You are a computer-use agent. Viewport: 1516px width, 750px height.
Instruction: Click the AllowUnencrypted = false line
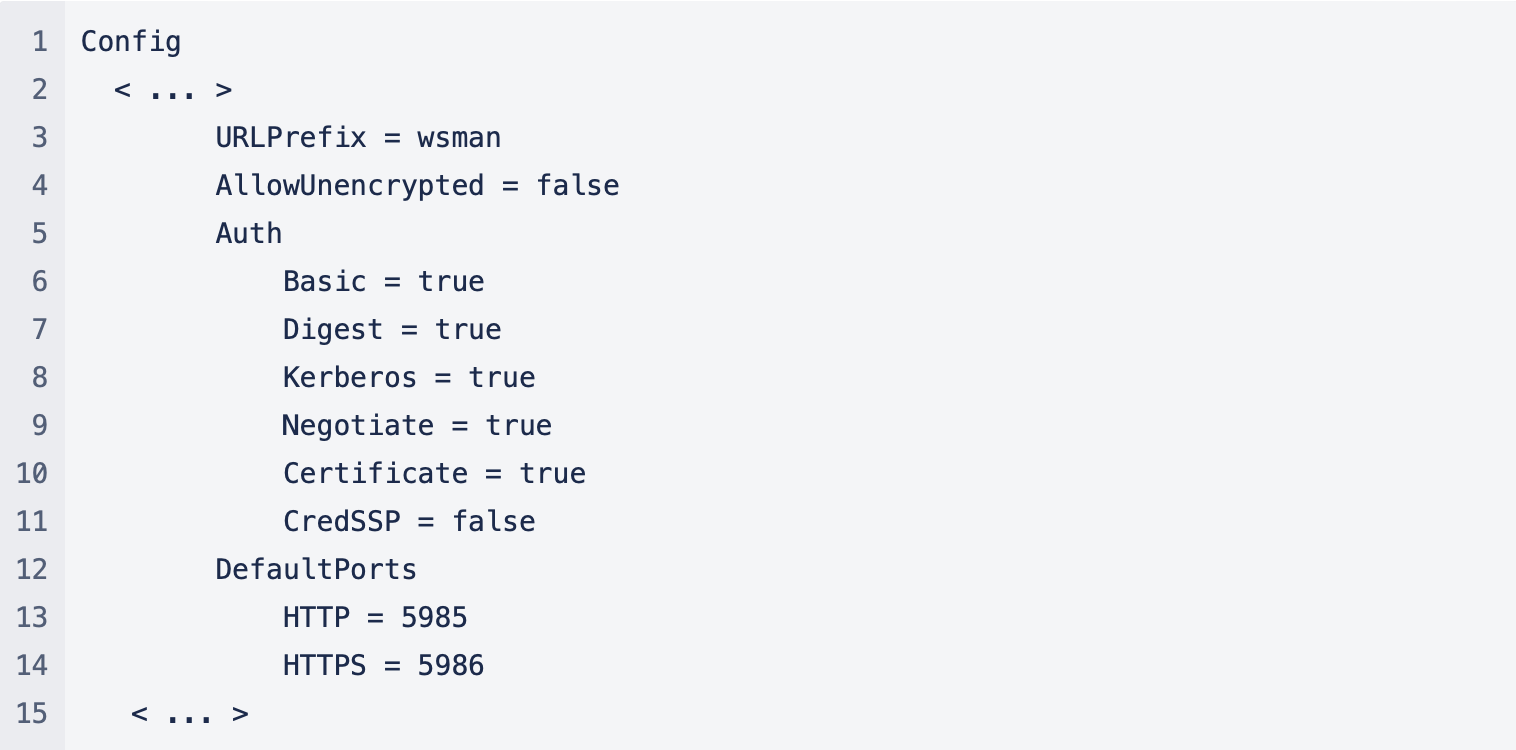(417, 185)
